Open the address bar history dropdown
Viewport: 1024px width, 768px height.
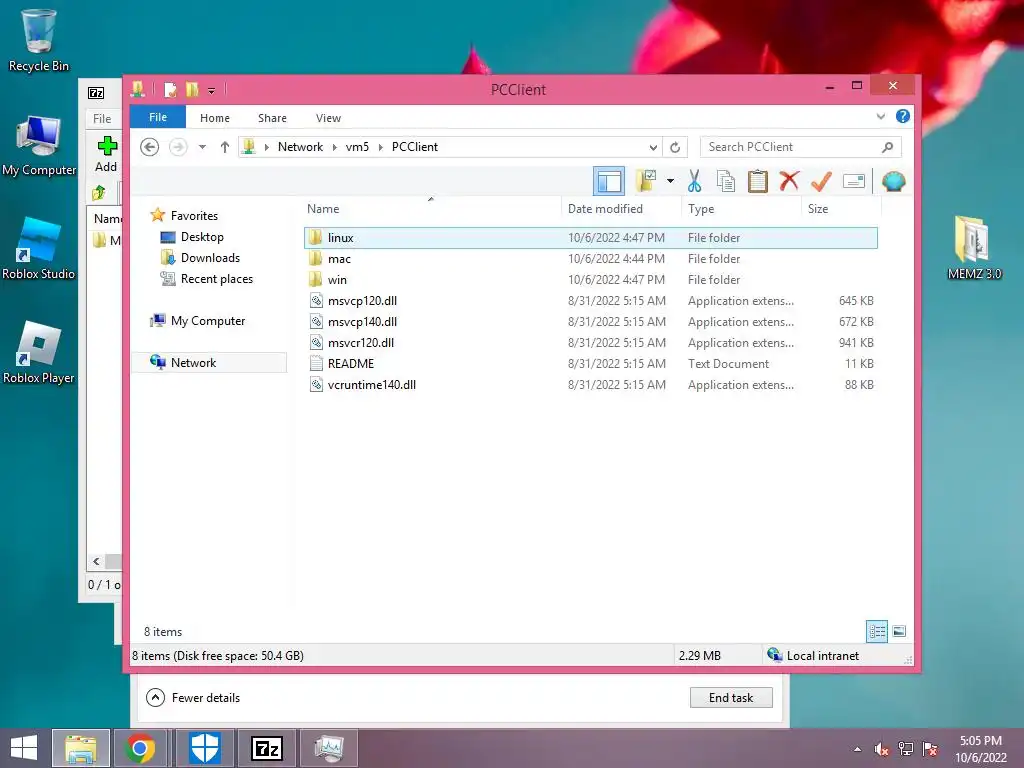(x=652, y=148)
